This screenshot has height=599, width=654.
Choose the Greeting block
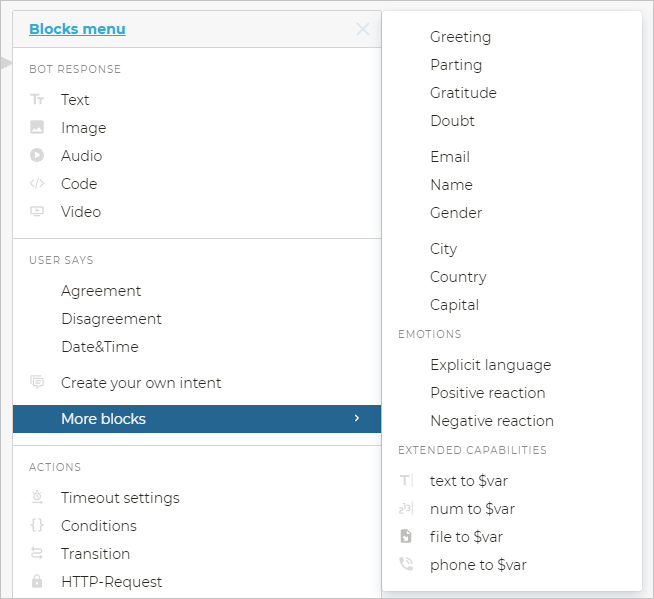point(460,37)
